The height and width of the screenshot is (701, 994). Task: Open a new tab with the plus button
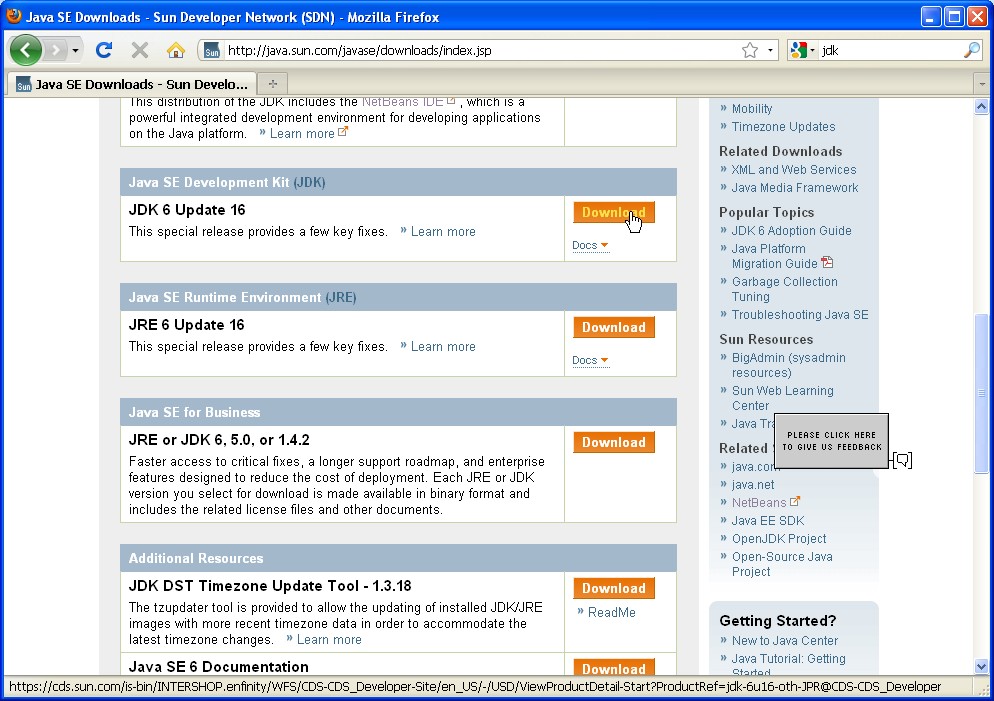click(272, 83)
